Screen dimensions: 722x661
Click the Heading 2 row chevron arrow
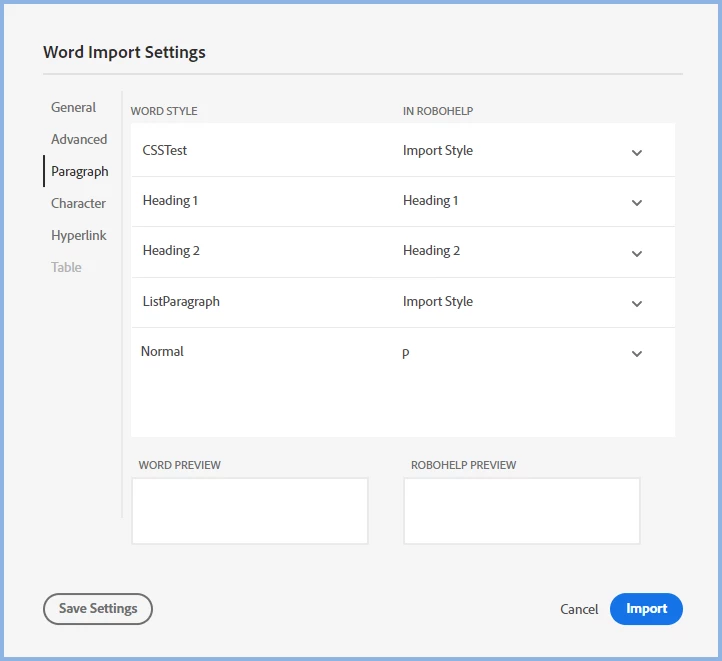click(636, 253)
